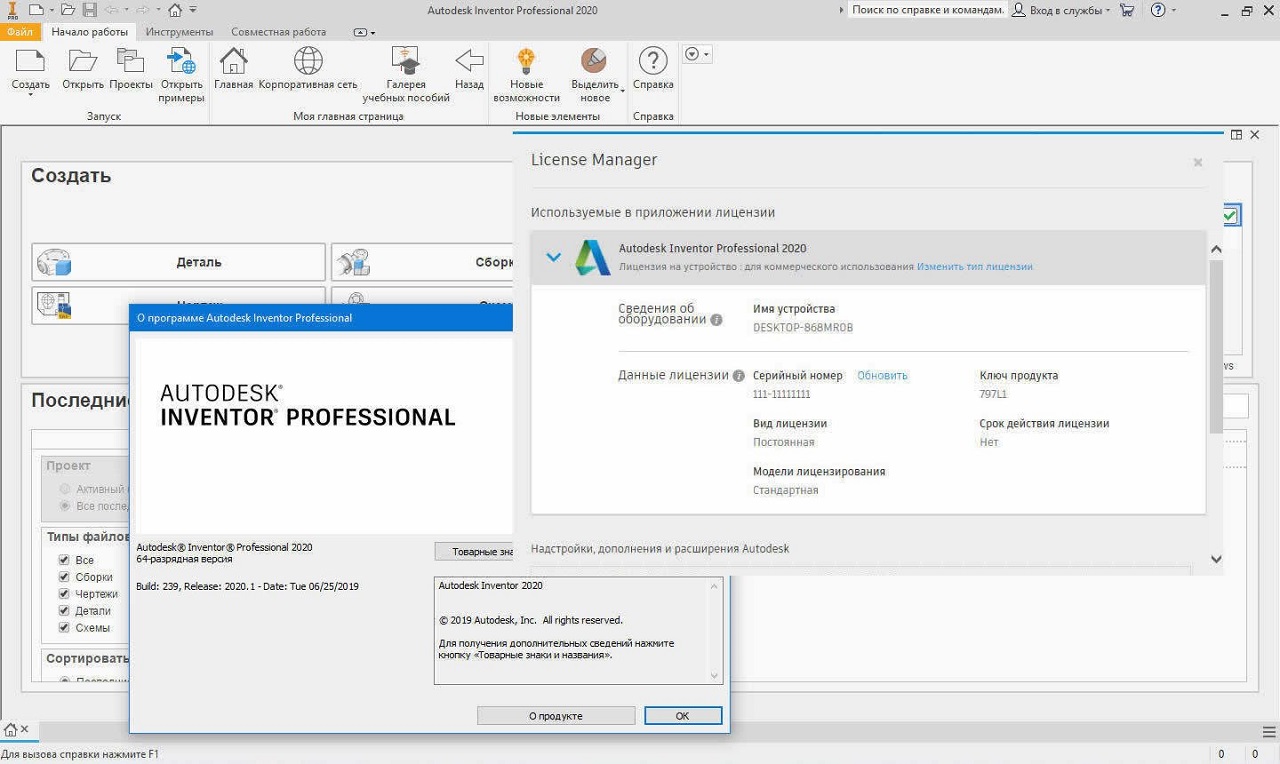The height and width of the screenshot is (764, 1280).
Task: Toggle the Чертежи checkbox
Action: 64,594
